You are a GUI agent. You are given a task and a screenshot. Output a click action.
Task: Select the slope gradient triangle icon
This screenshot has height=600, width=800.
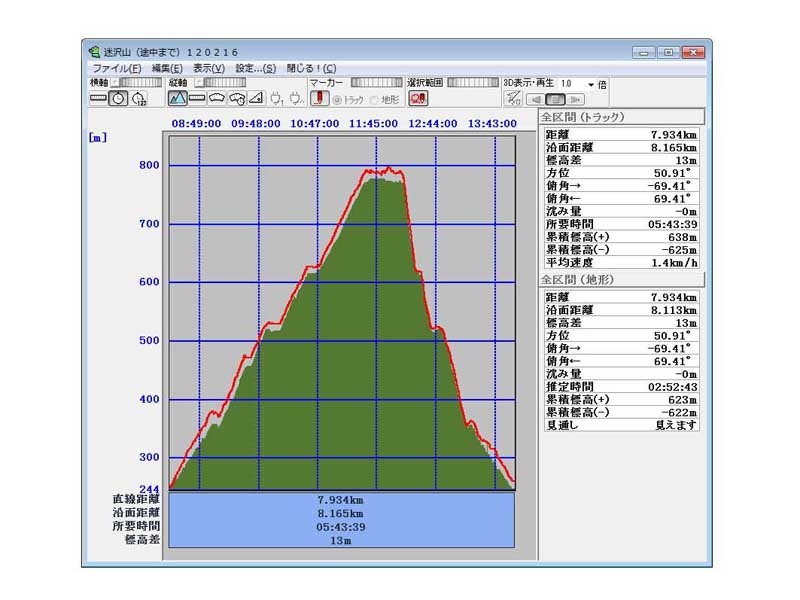pos(256,98)
